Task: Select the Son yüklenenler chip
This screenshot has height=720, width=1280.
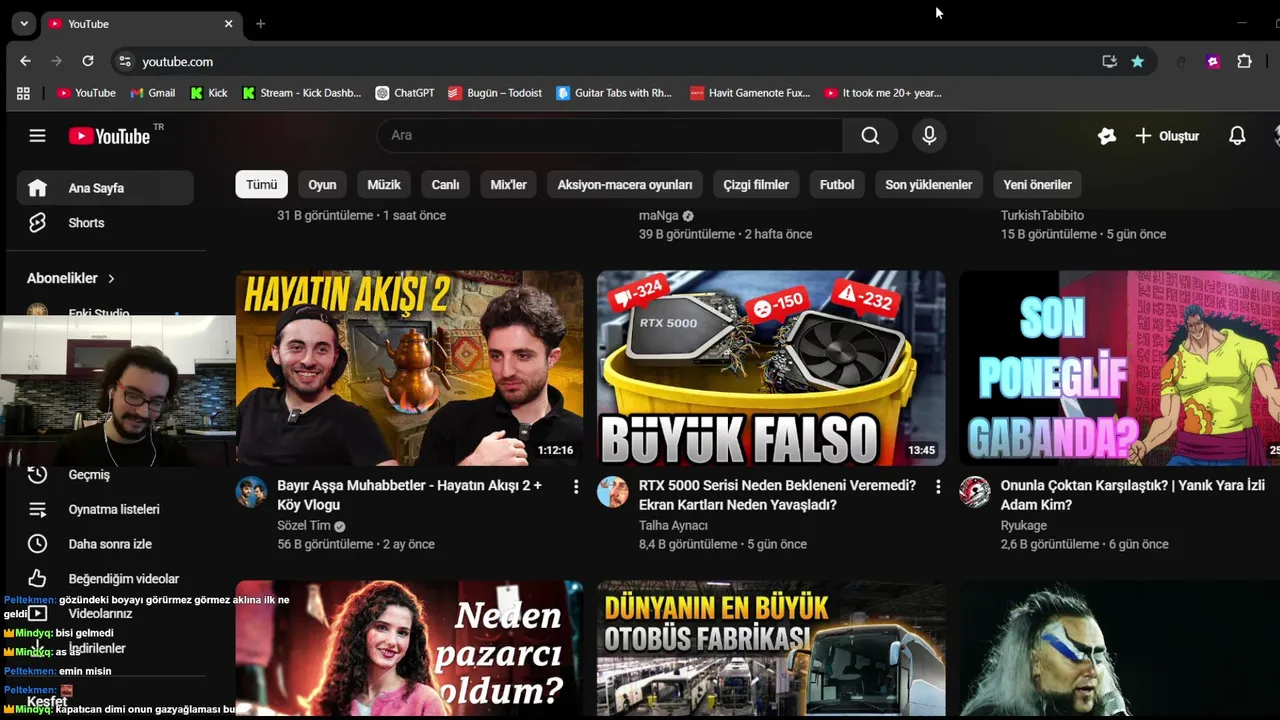Action: 929,185
